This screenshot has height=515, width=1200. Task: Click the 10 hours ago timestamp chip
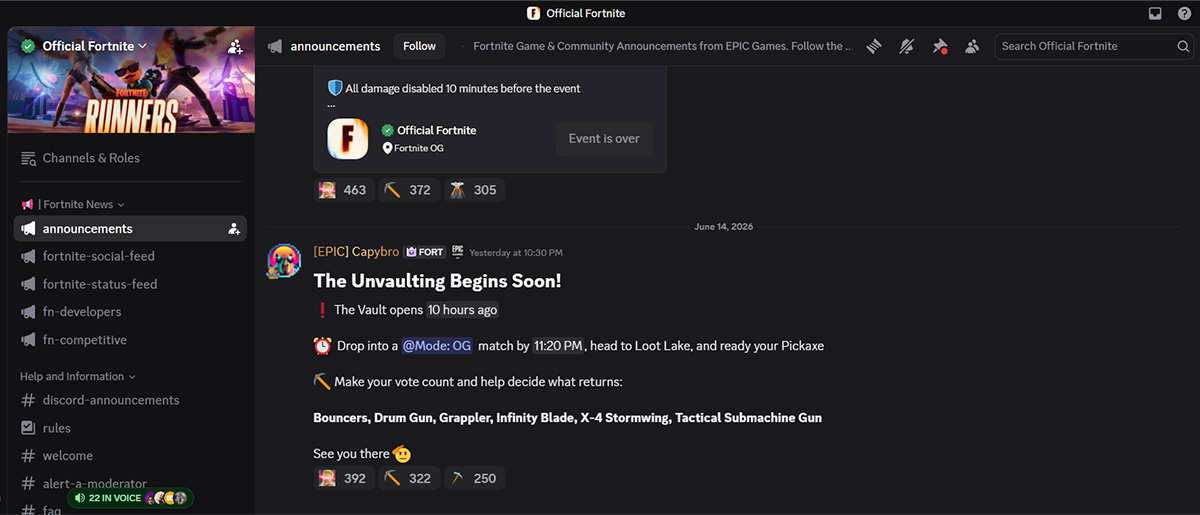[463, 310]
